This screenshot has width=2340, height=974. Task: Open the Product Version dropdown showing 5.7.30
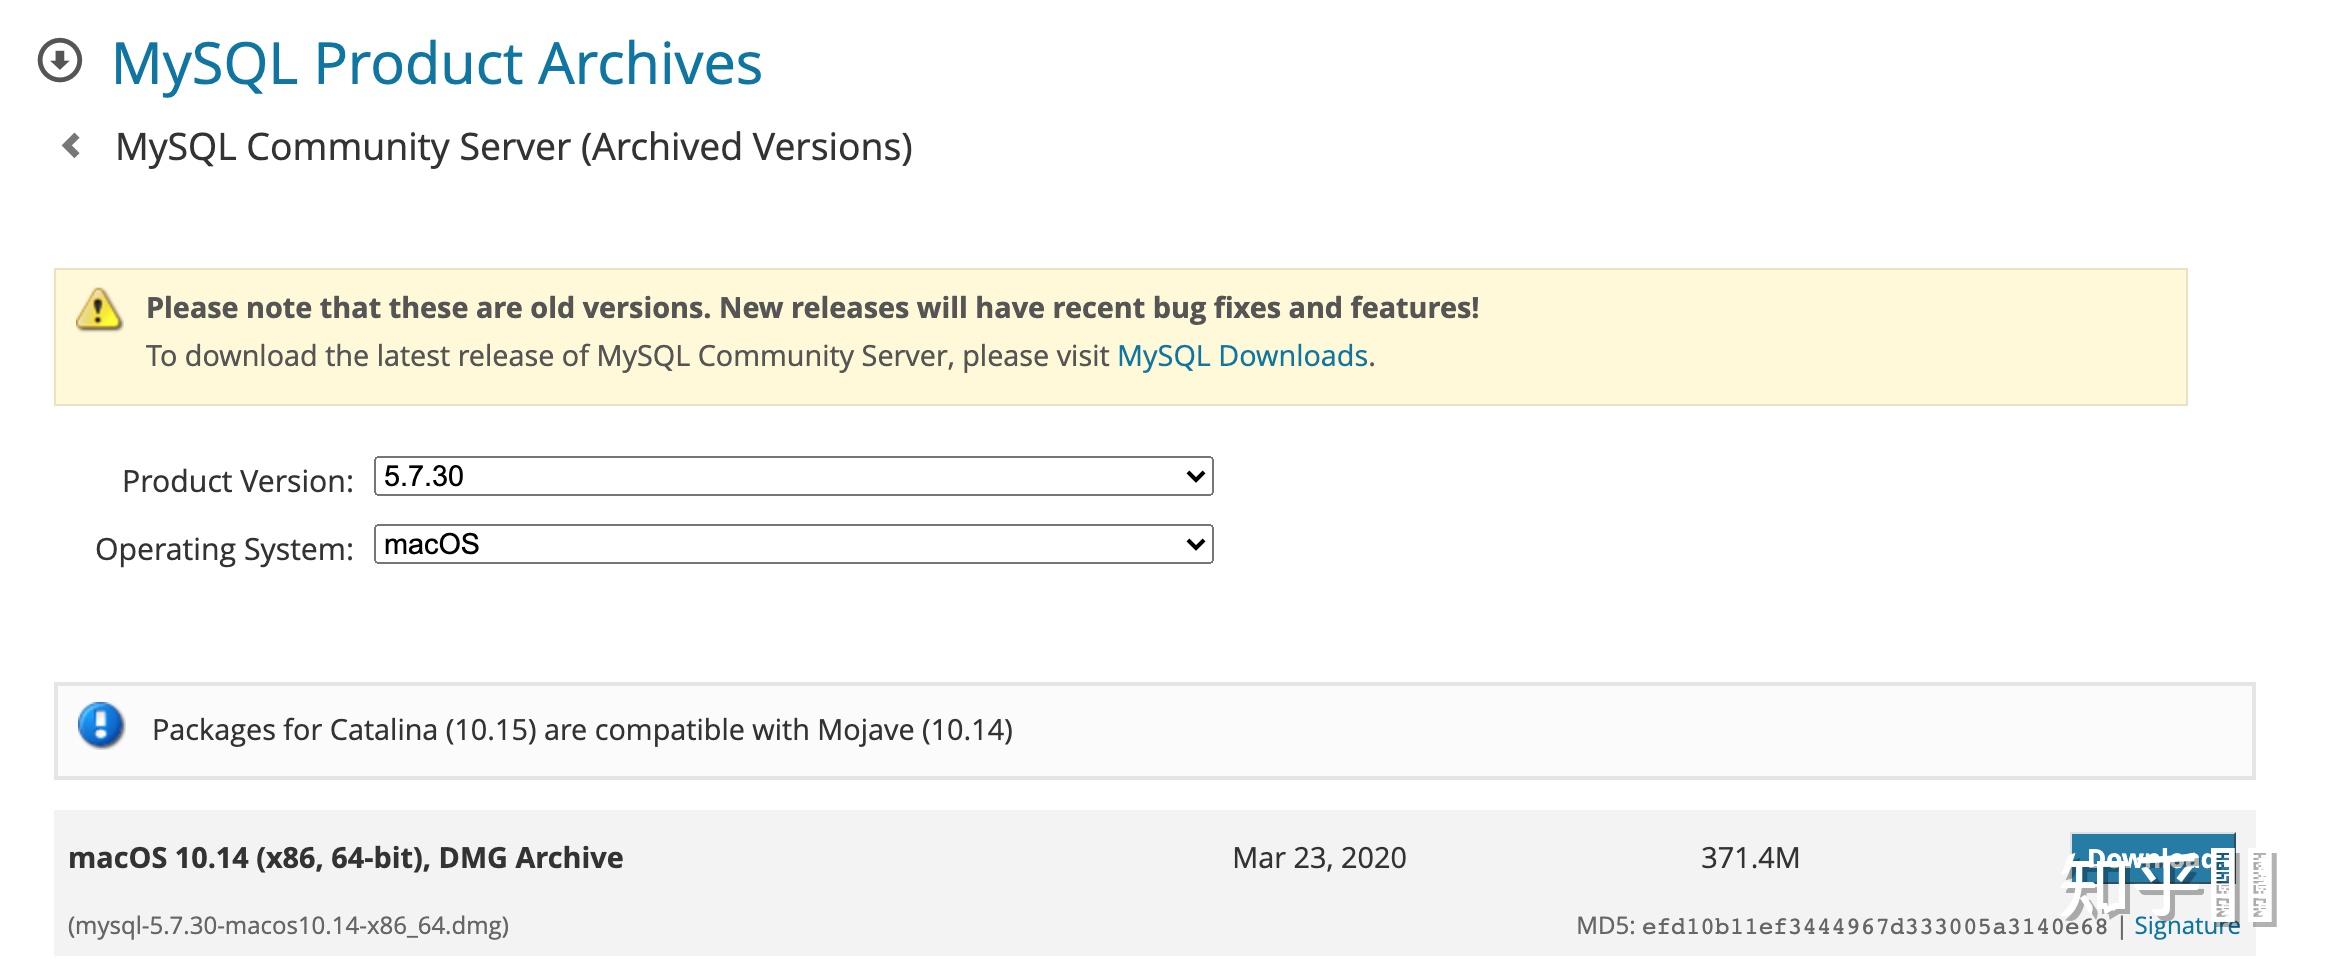(793, 476)
